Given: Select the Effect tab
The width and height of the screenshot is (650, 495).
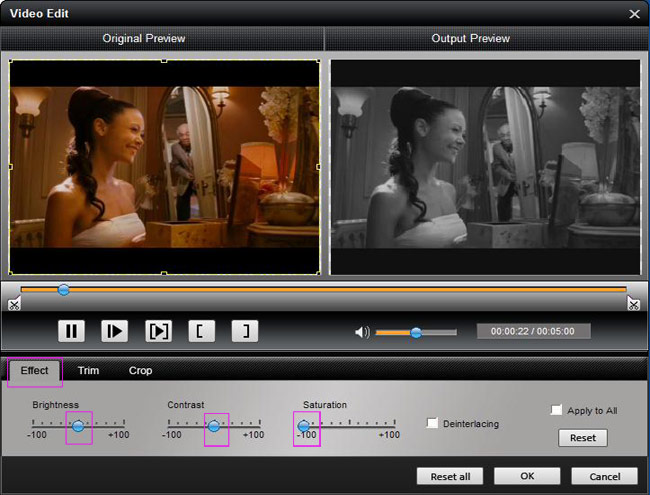Looking at the screenshot, I should [35, 371].
